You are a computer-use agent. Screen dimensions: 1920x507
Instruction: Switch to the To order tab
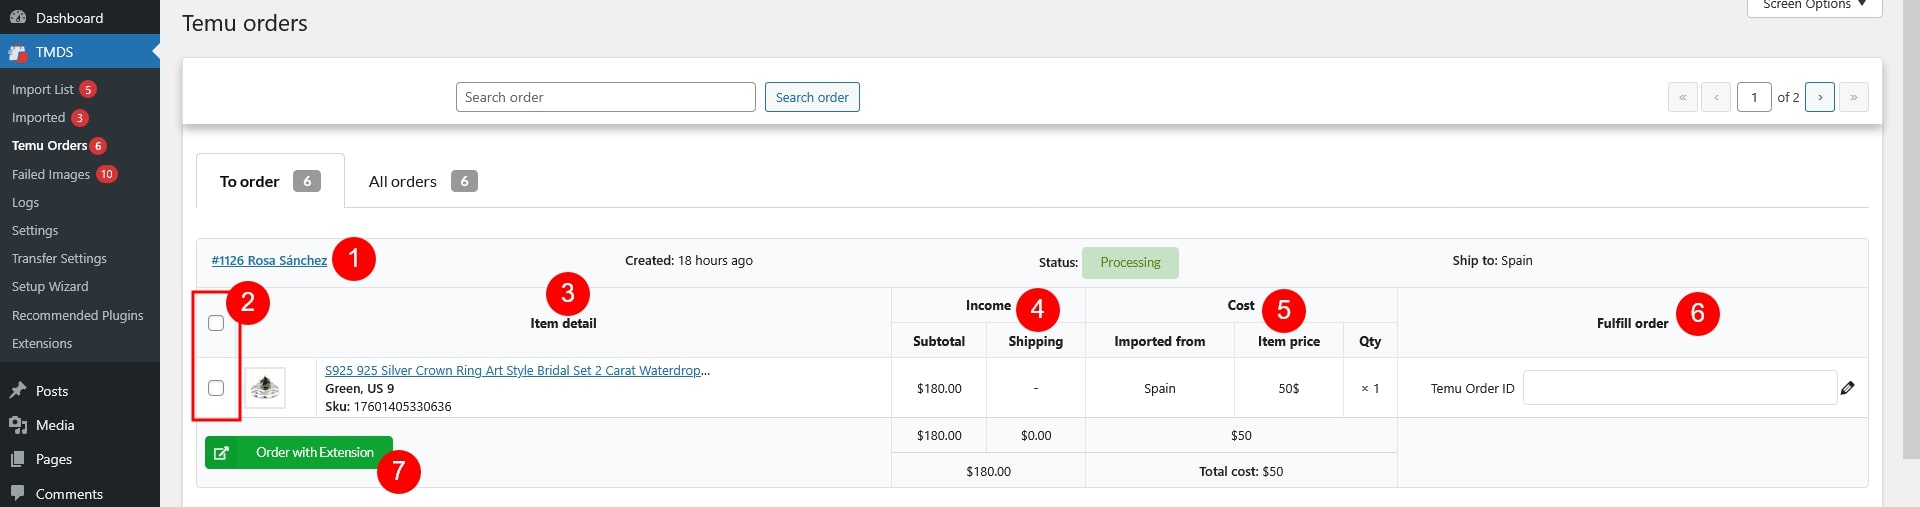(270, 181)
